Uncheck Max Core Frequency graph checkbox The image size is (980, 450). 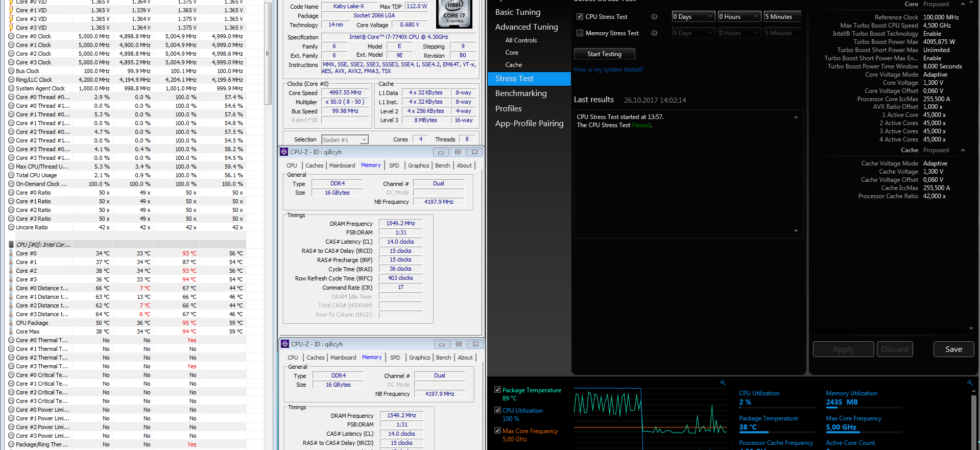click(x=498, y=431)
